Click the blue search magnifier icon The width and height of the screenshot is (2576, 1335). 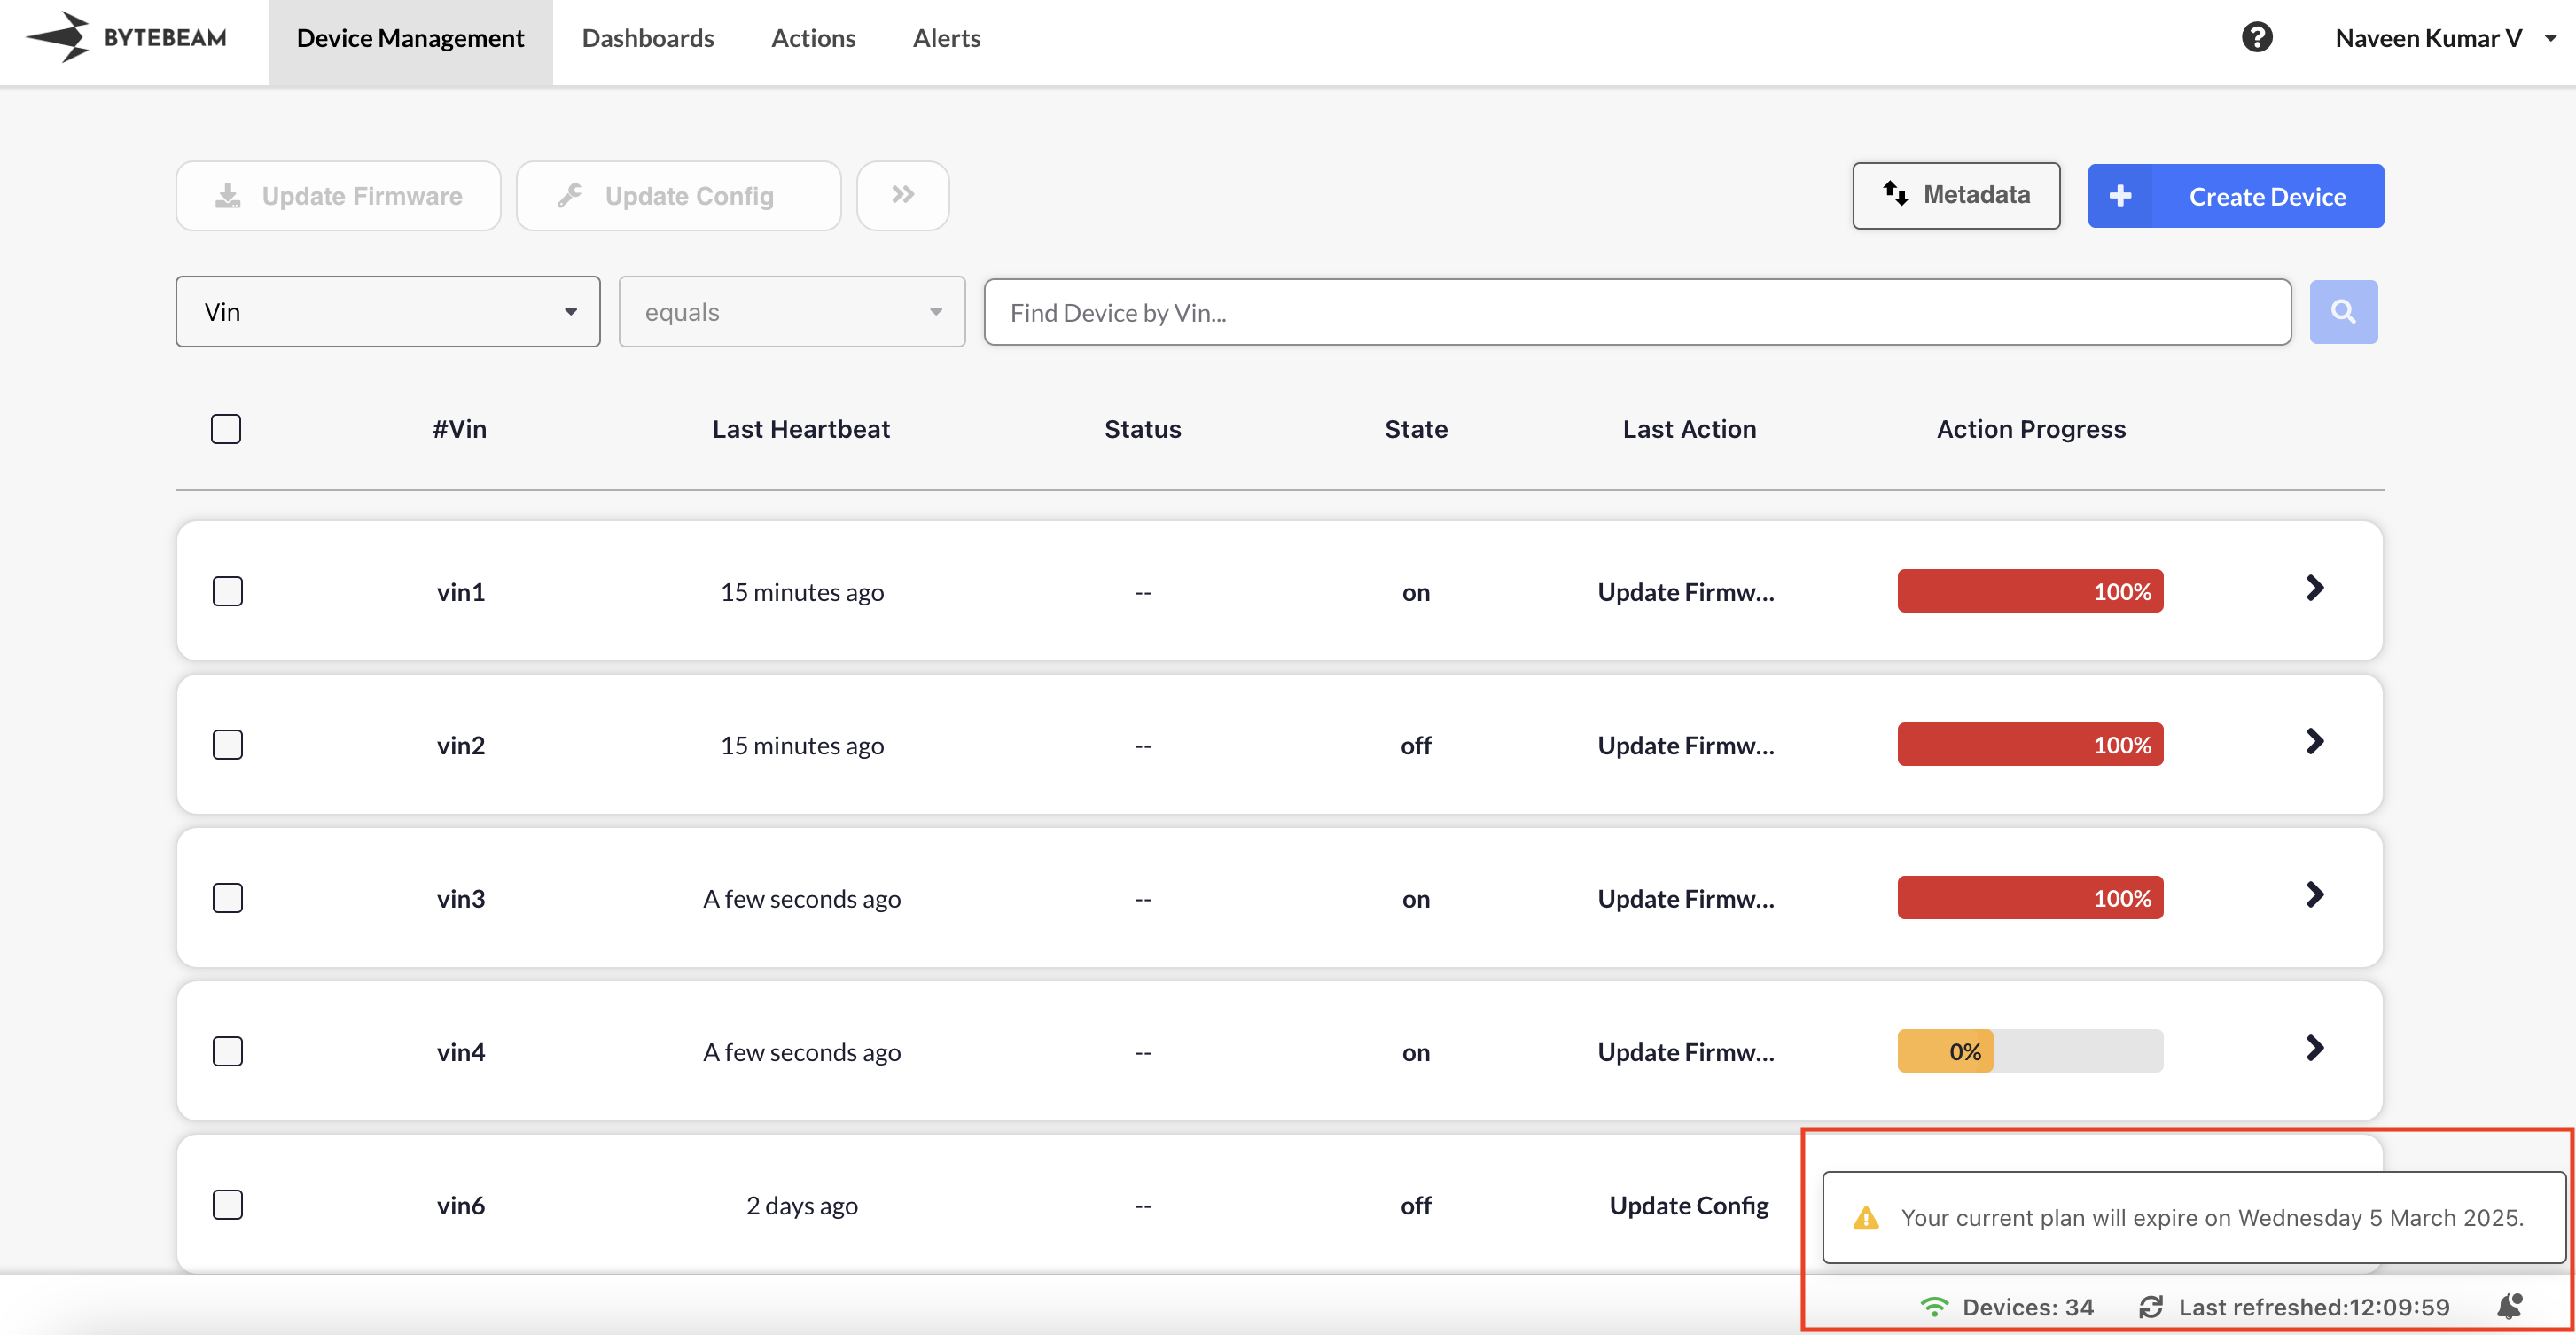pyautogui.click(x=2342, y=312)
